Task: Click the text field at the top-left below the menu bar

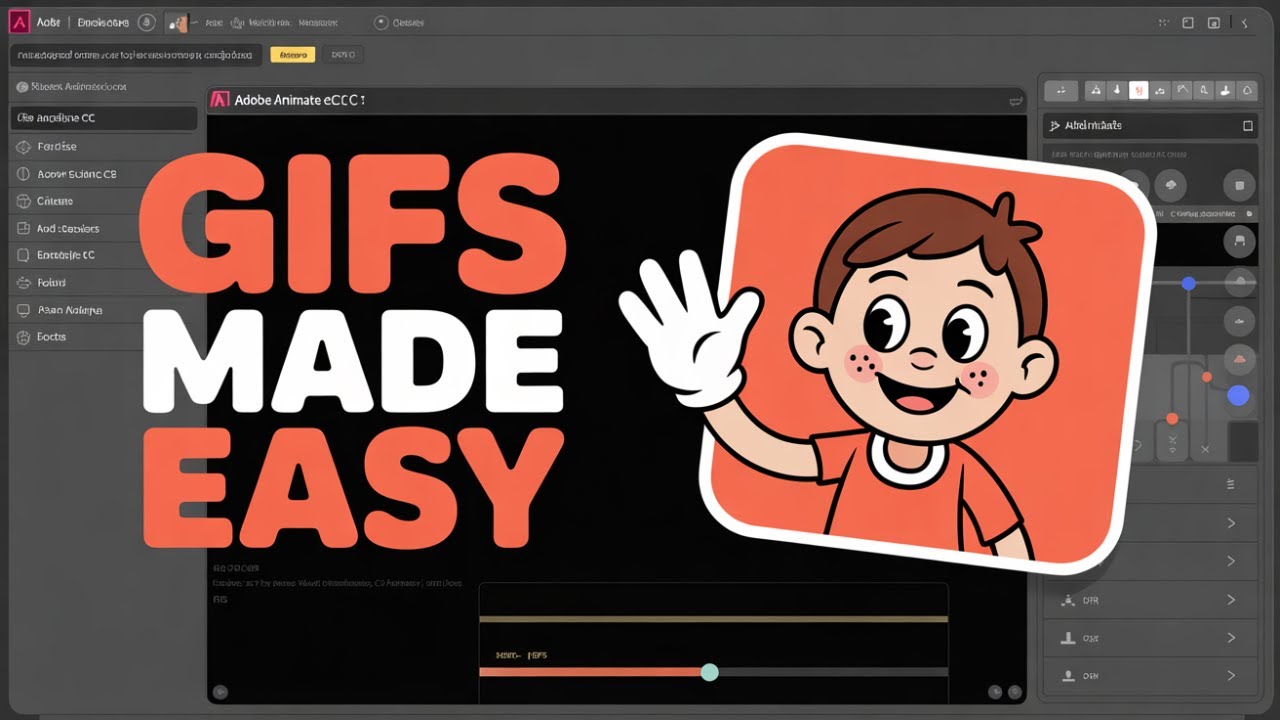Action: (x=136, y=55)
